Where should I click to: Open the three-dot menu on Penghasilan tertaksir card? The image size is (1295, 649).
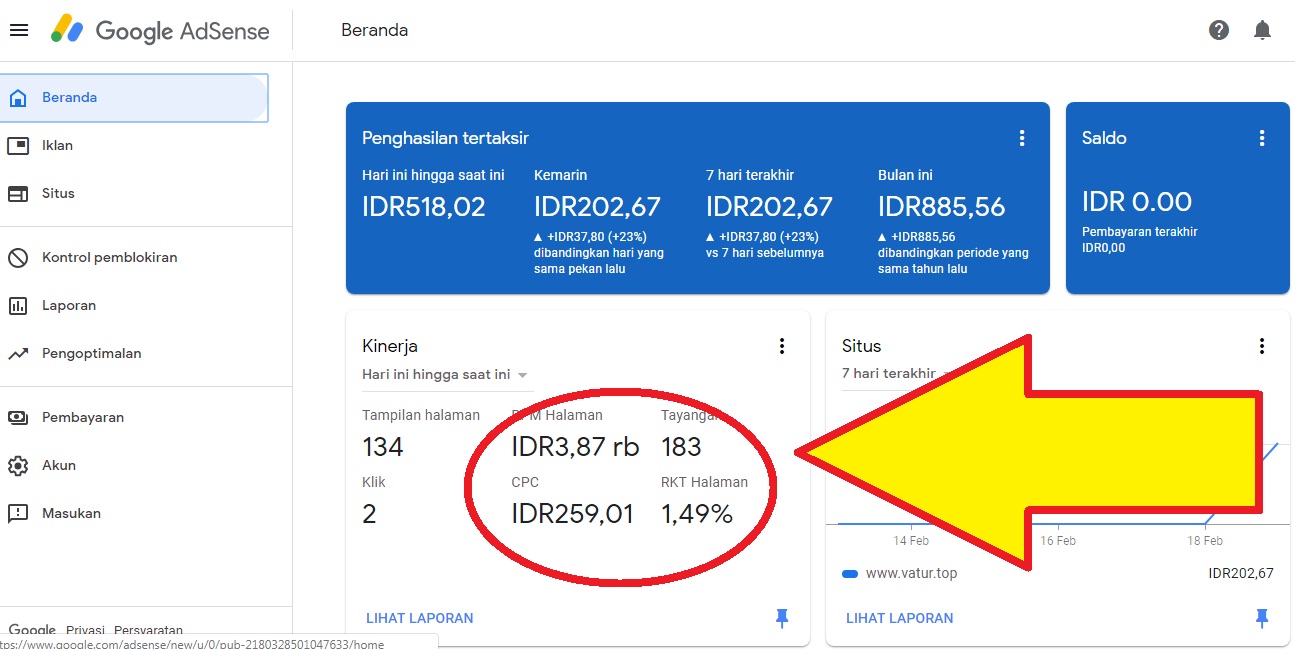1022,138
